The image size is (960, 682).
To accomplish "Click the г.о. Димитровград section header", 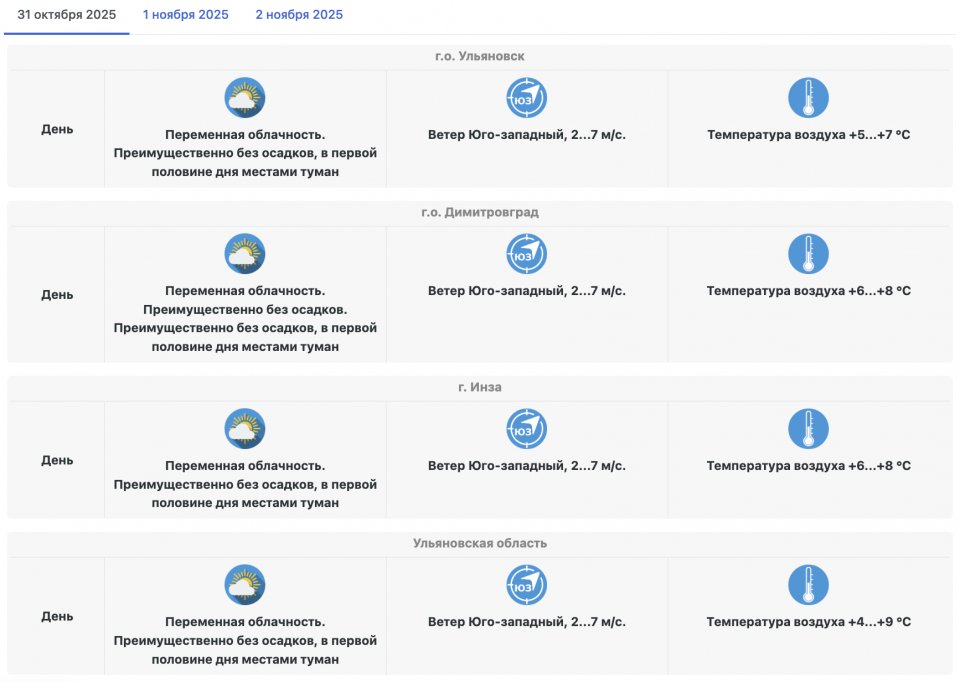I will 480,212.
